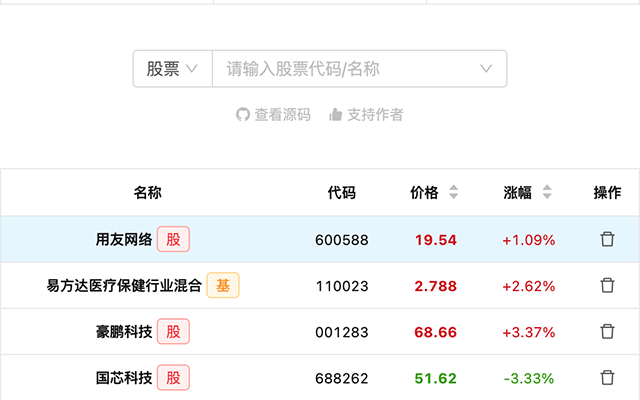This screenshot has height=400, width=640.
Task: Click the 价格 column header label
Action: 424,192
